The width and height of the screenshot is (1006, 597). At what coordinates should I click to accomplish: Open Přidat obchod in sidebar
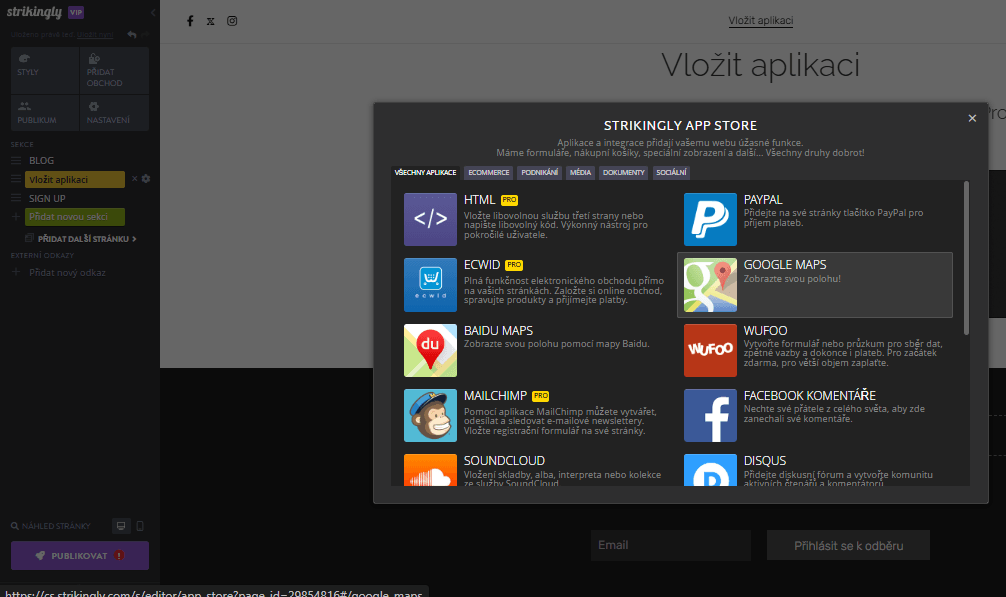114,70
